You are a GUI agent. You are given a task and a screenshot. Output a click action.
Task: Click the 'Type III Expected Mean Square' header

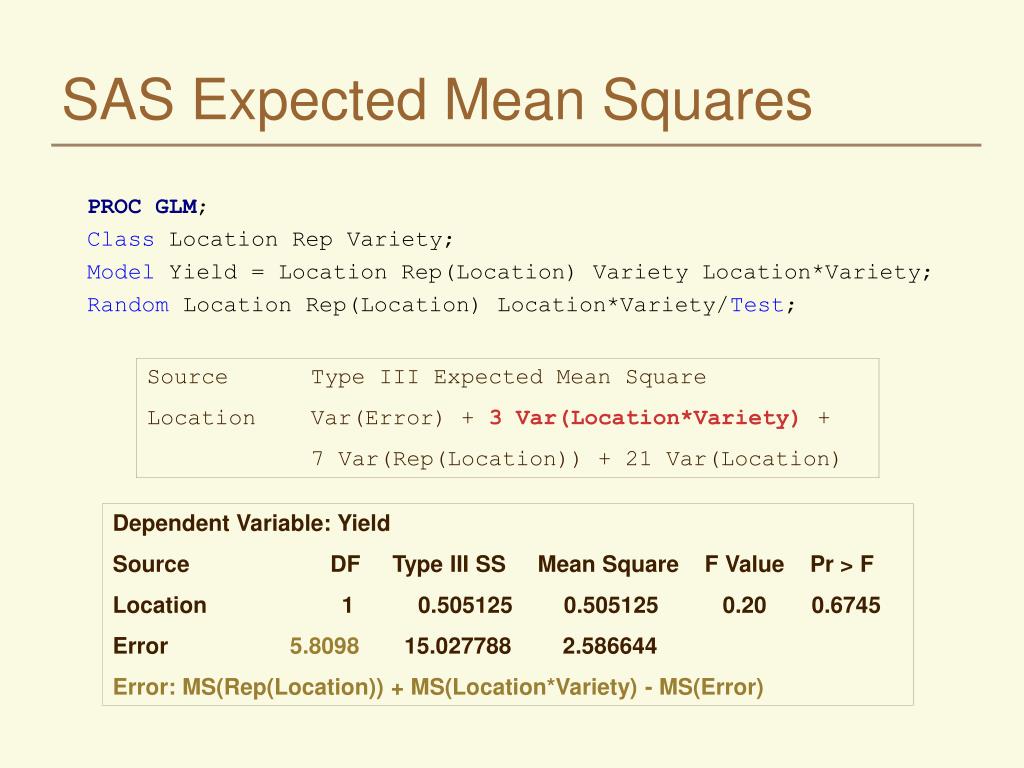(508, 377)
